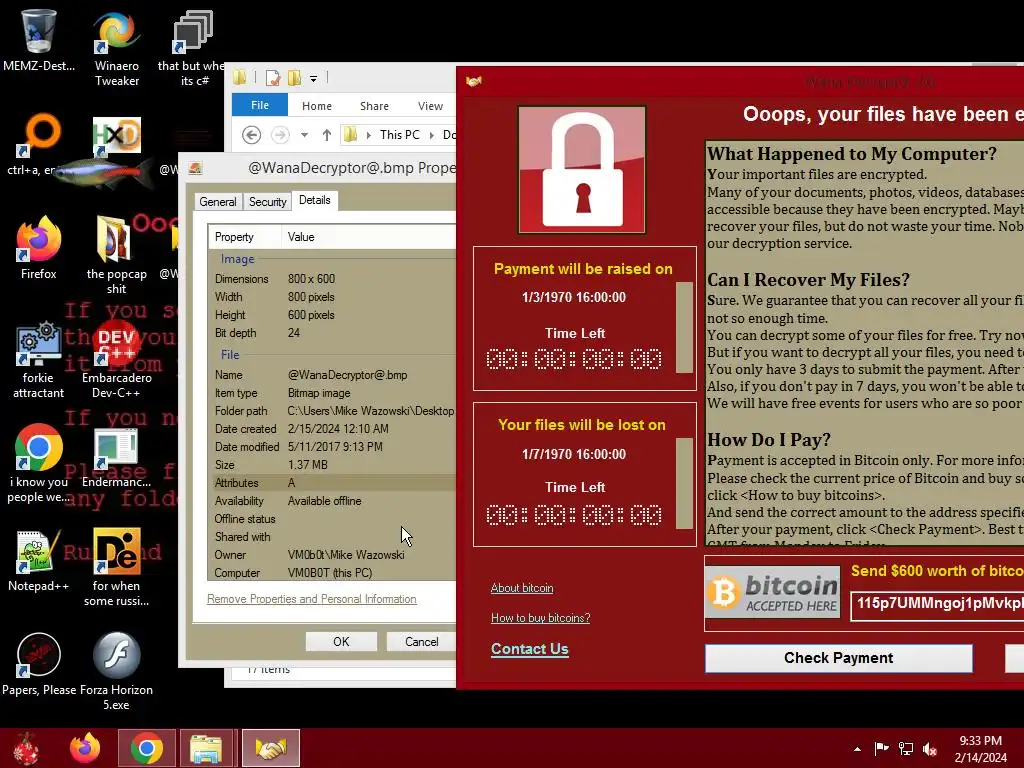Click OK in the Properties dialog

pos(341,641)
